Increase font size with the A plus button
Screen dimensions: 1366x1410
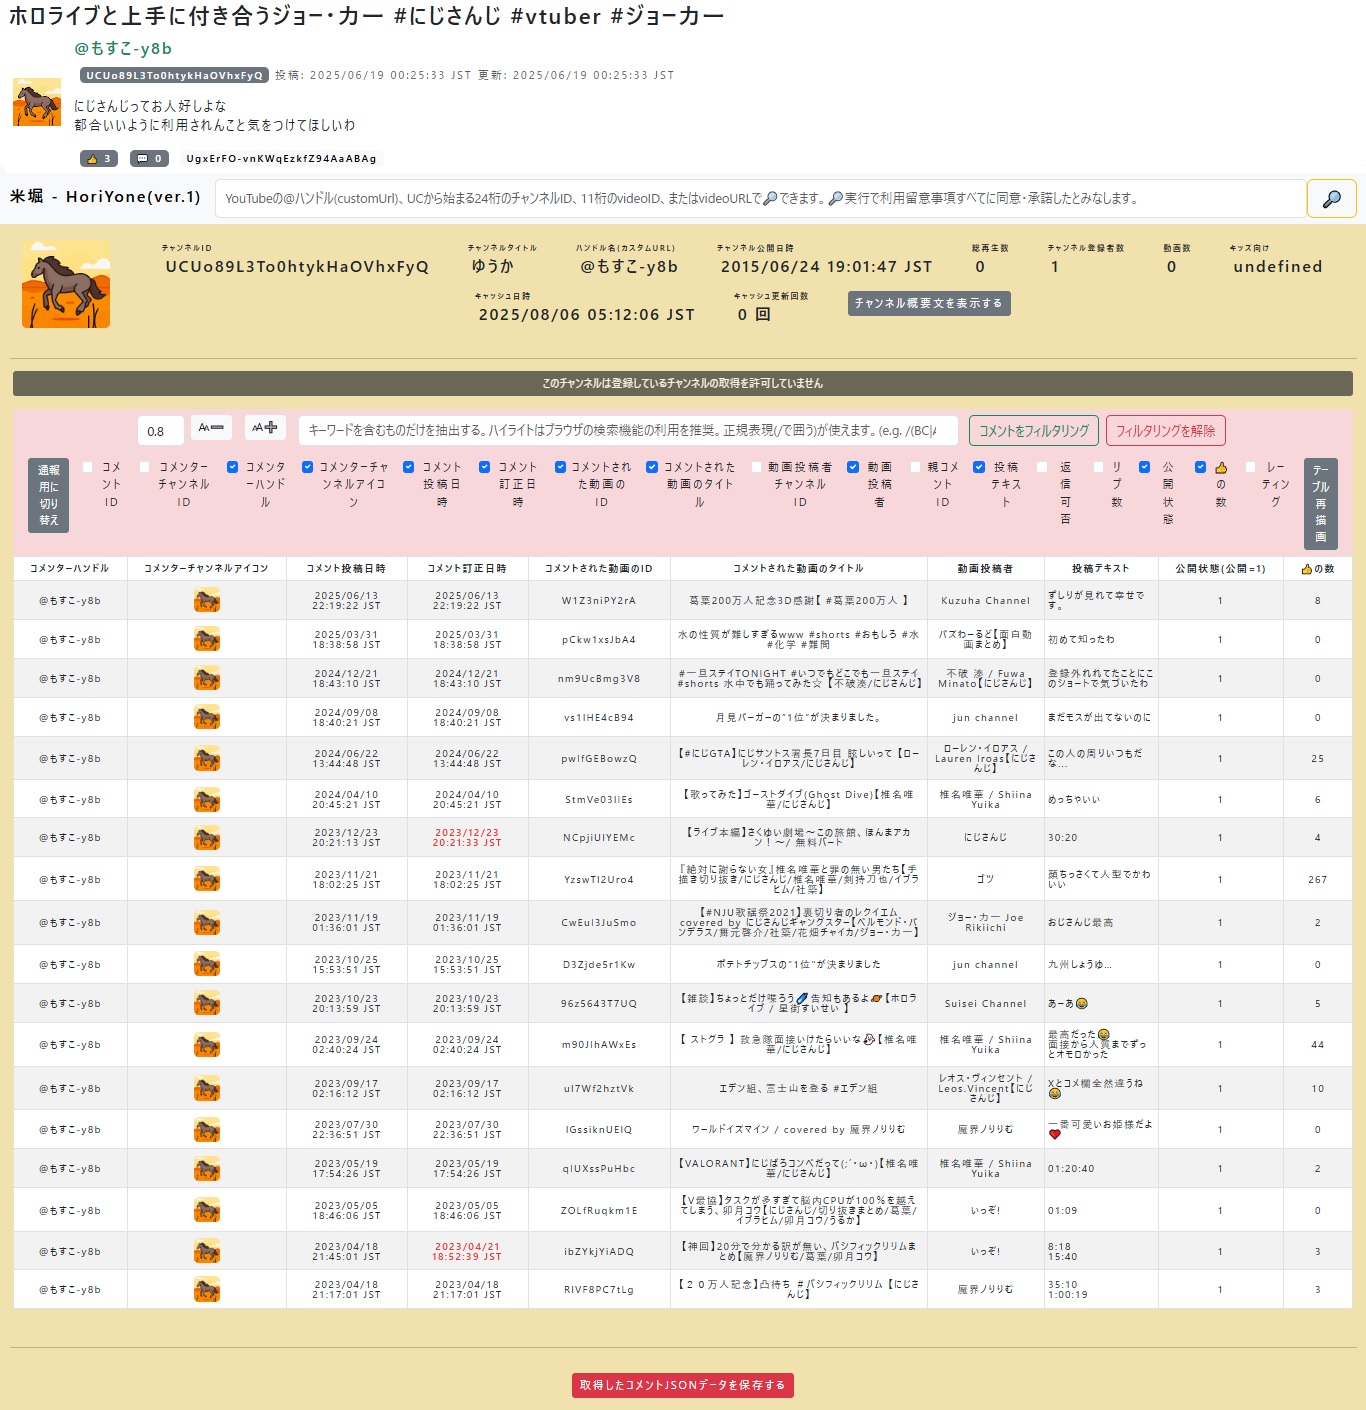(265, 428)
